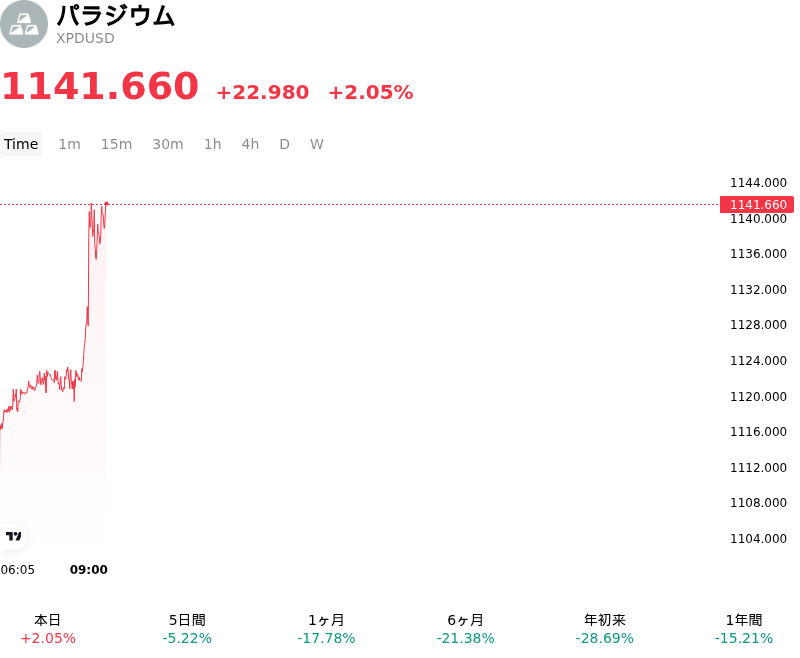Click the XPDUSD symbol text
The image size is (800, 658).
tap(85, 38)
